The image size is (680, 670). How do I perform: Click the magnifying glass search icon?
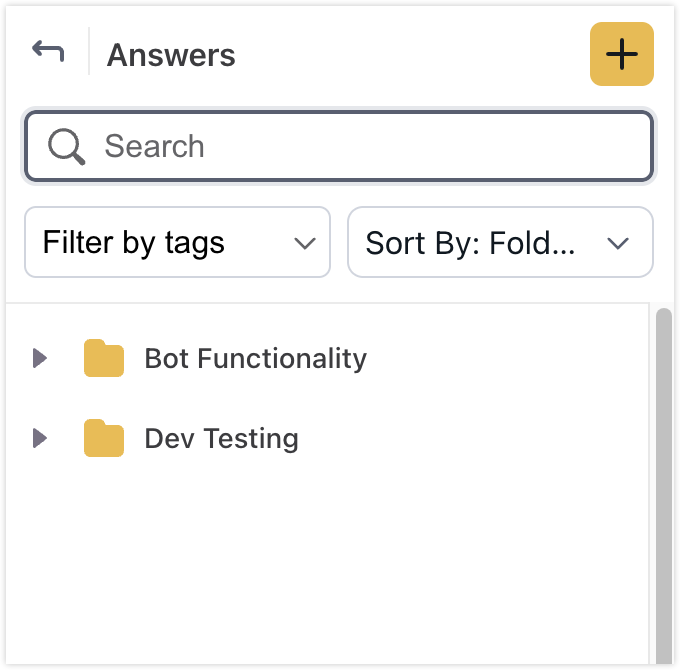click(67, 147)
